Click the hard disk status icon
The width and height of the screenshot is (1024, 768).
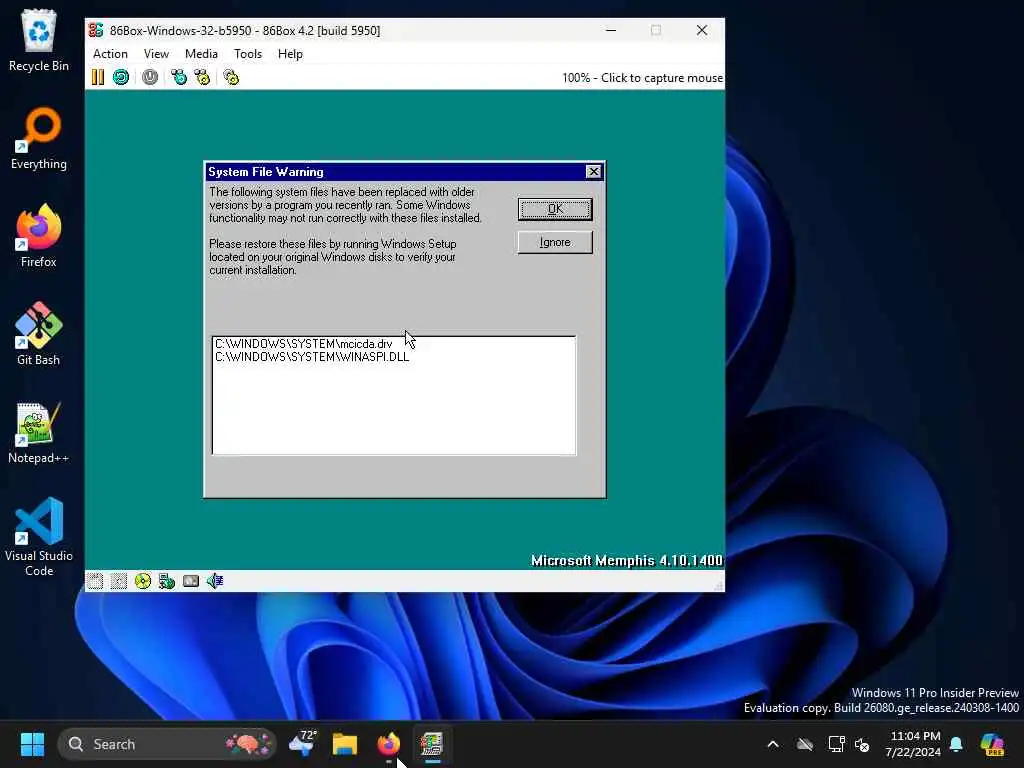pyautogui.click(x=191, y=581)
